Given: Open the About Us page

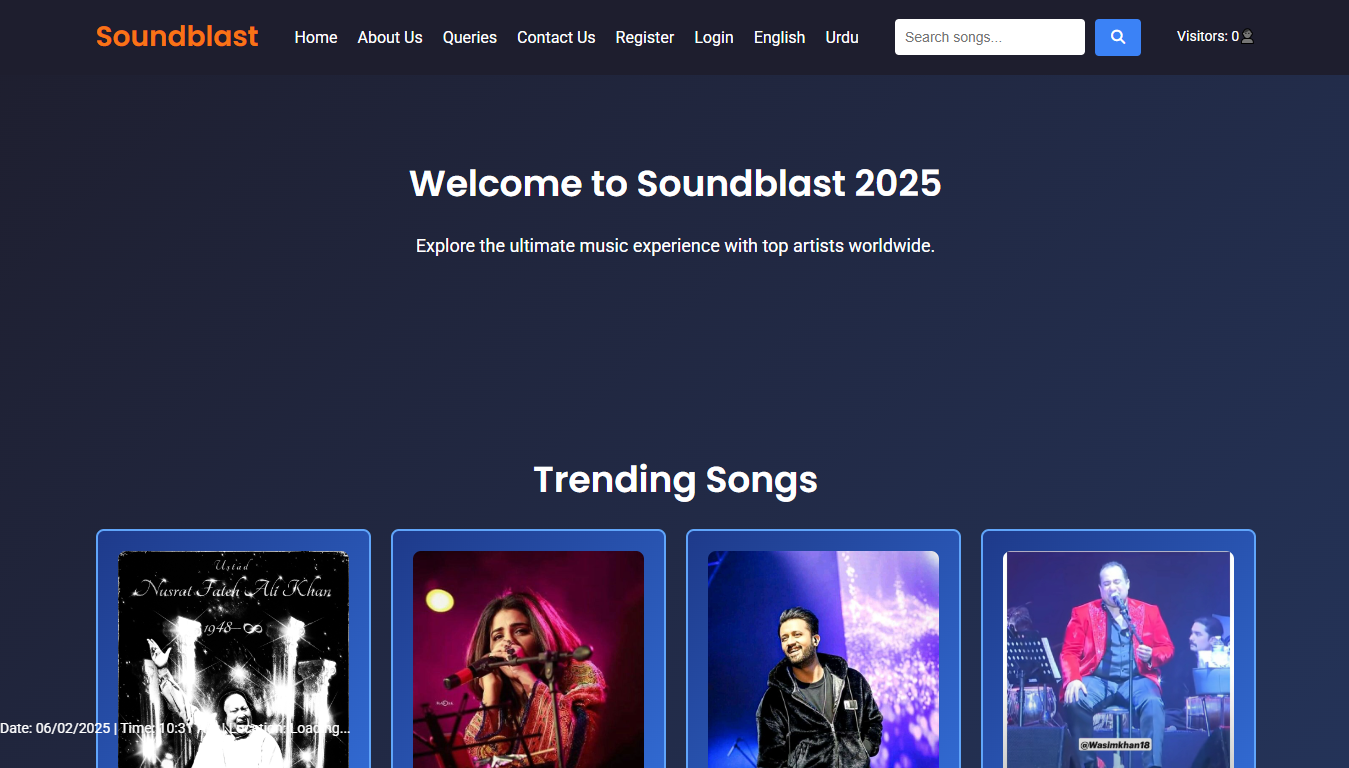Looking at the screenshot, I should coord(390,37).
